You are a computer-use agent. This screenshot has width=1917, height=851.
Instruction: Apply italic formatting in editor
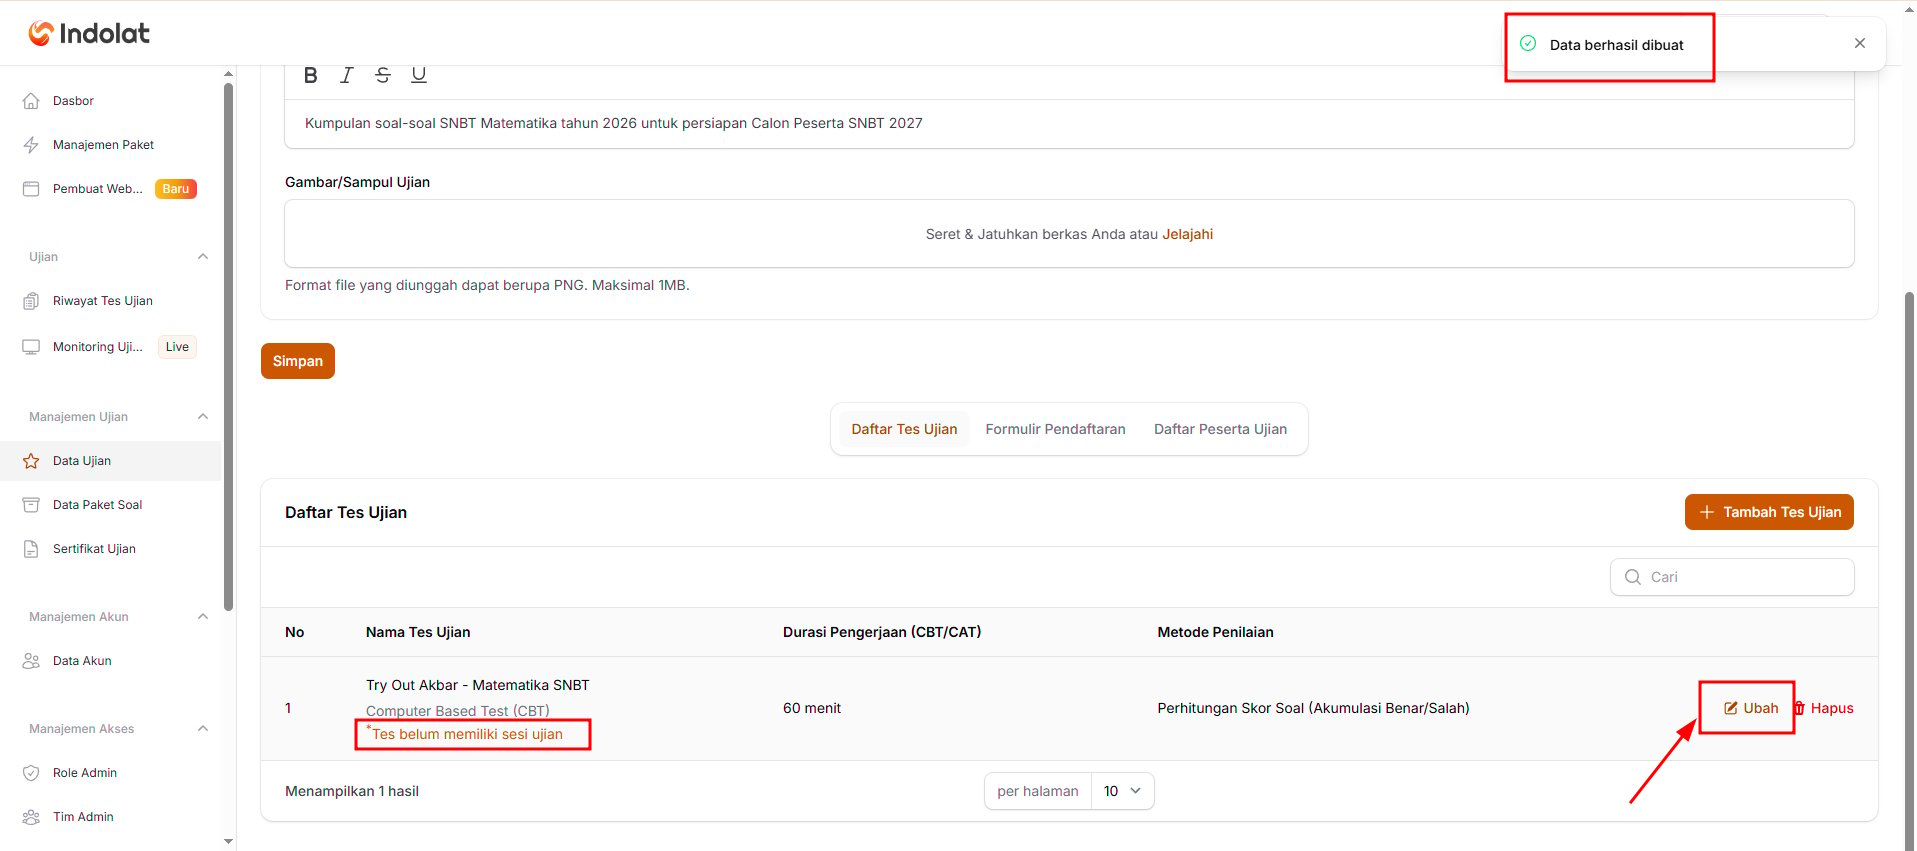[x=347, y=75]
